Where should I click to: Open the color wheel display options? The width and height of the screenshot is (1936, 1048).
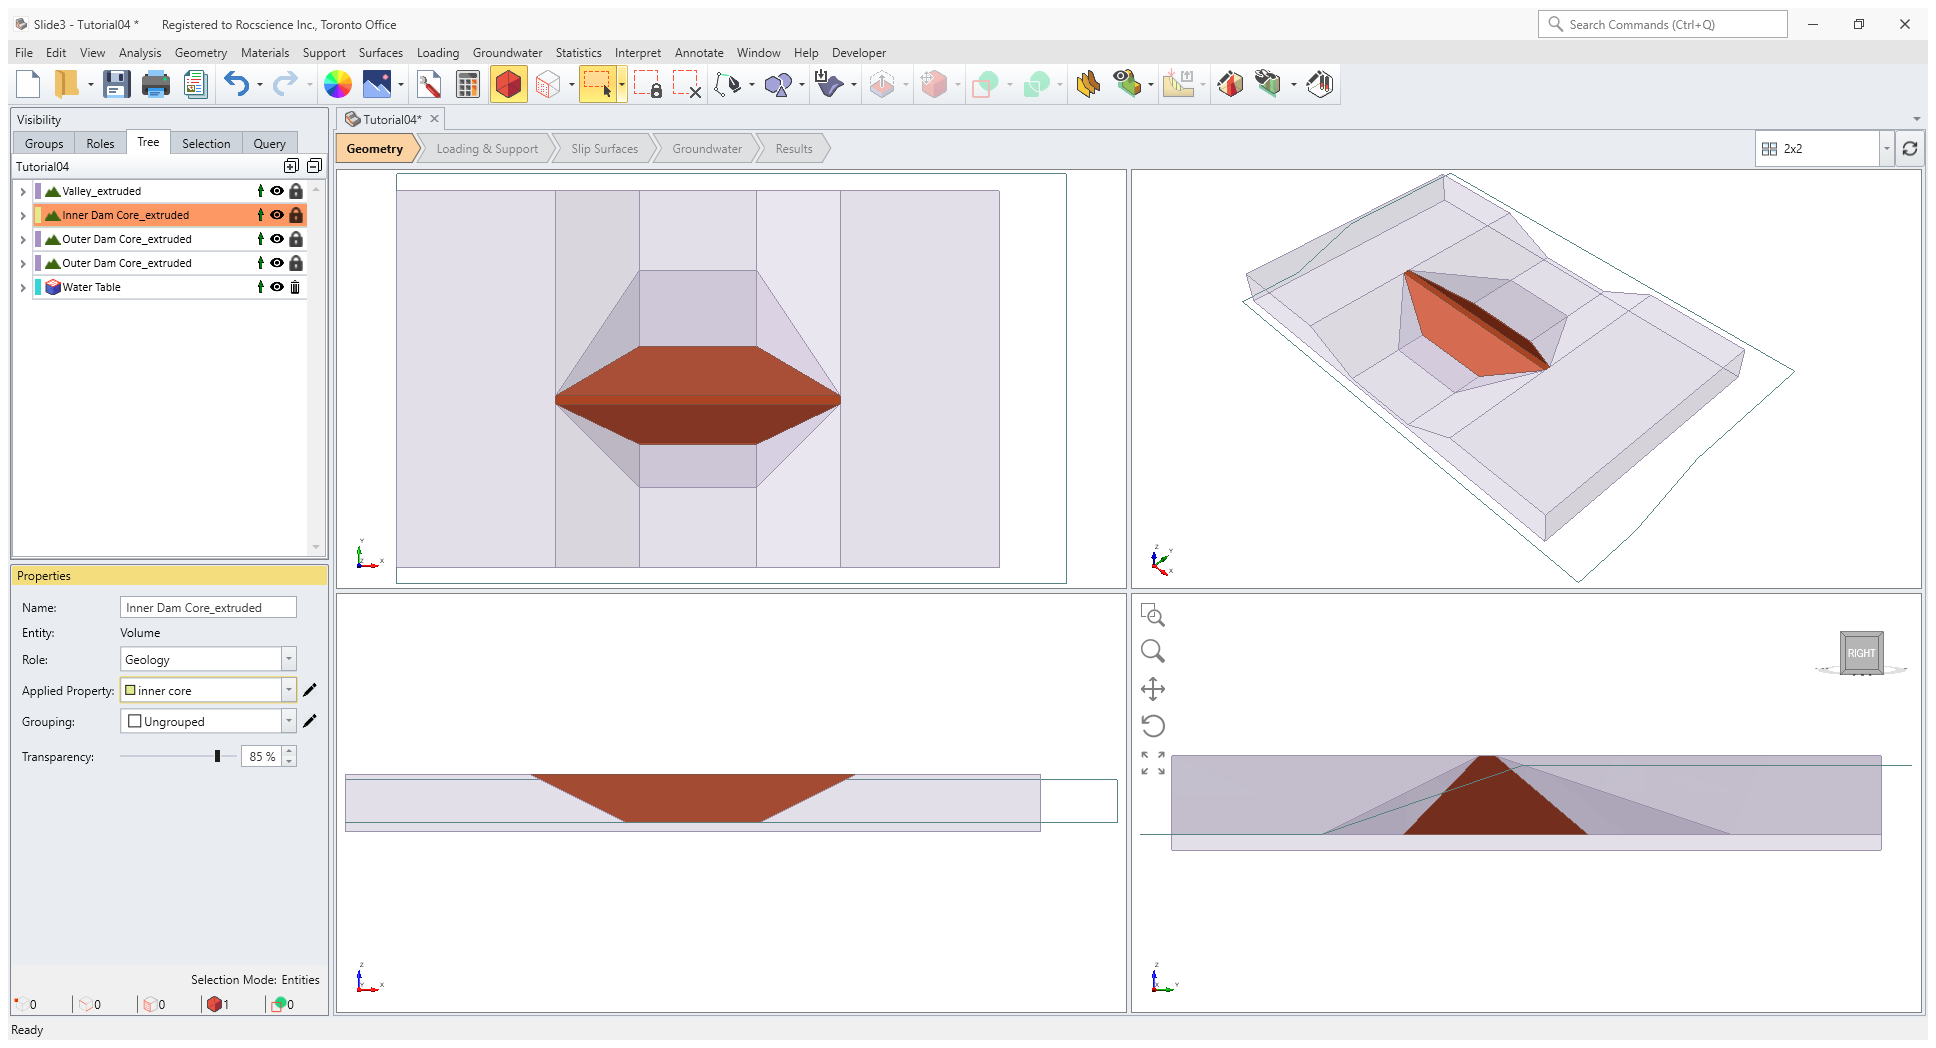338,85
